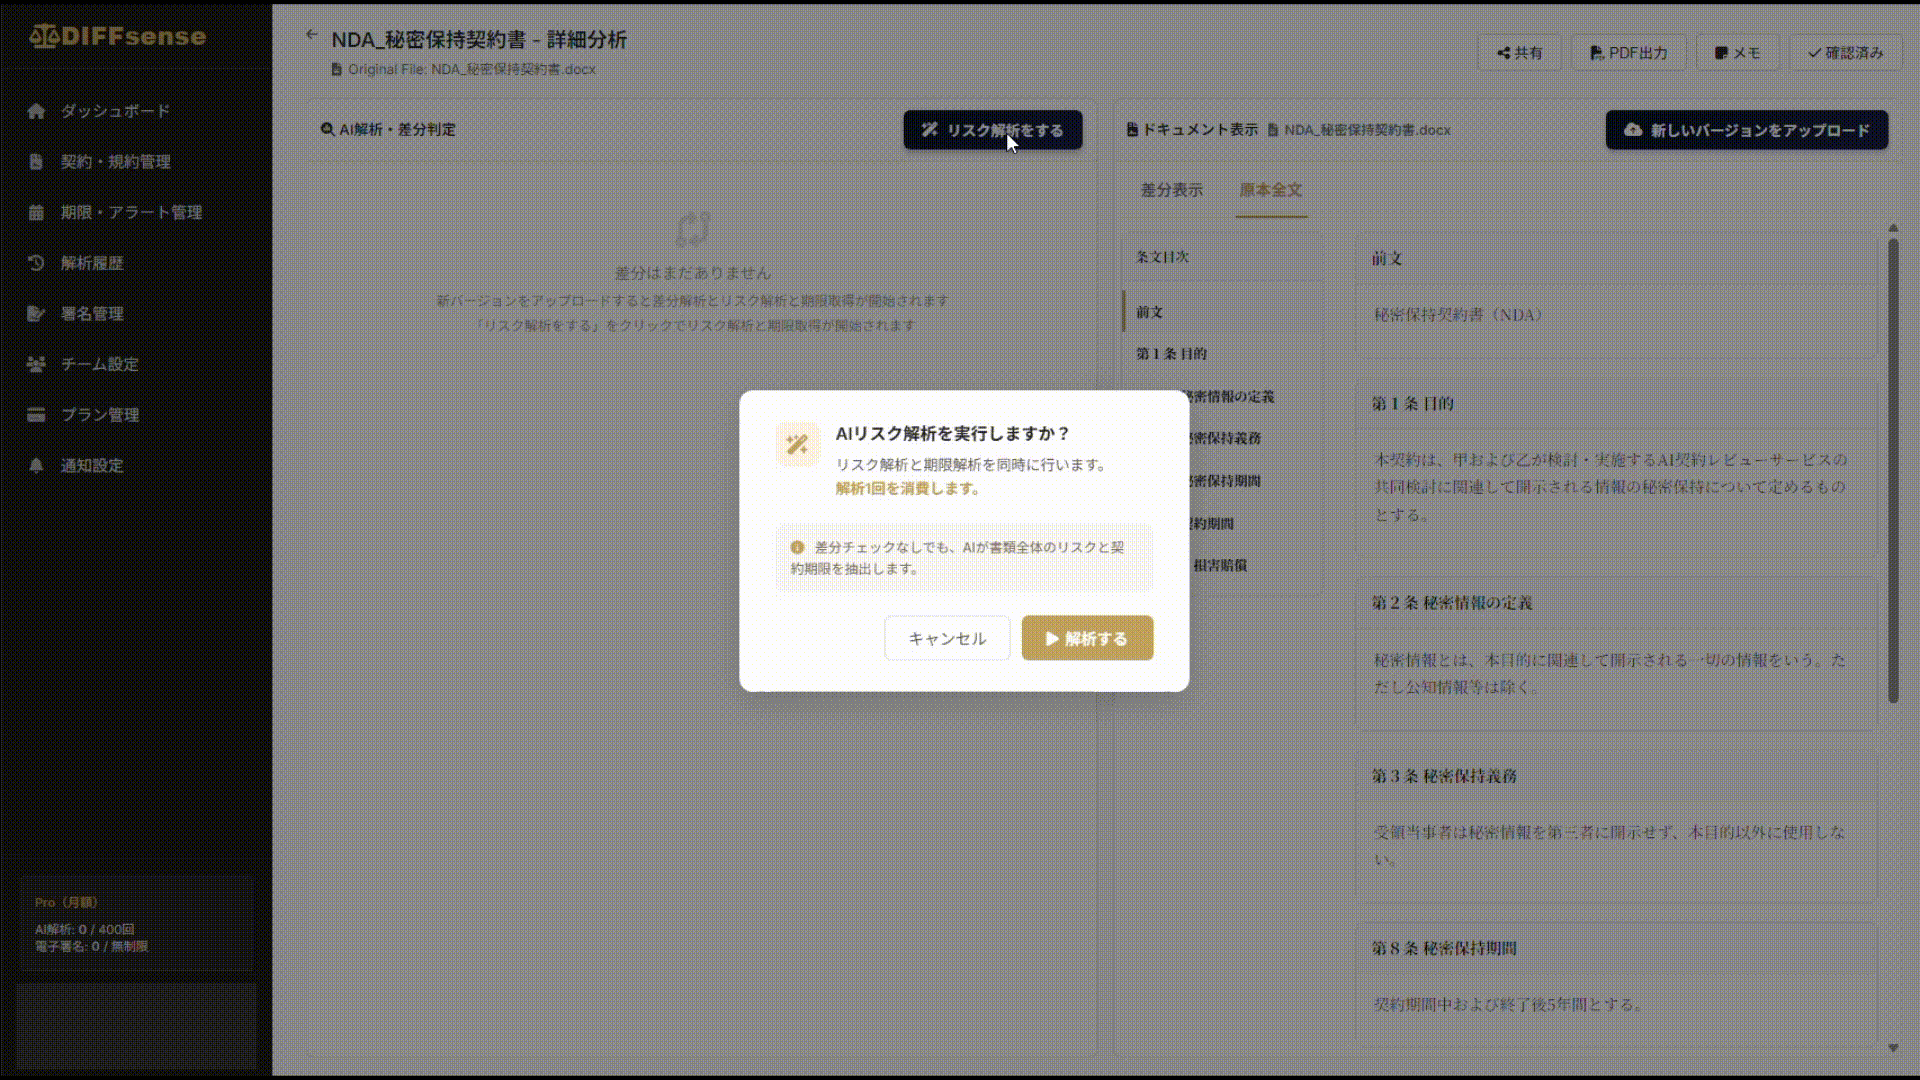Open ダッシュボード via home icon
The image size is (1920, 1080).
click(x=37, y=111)
